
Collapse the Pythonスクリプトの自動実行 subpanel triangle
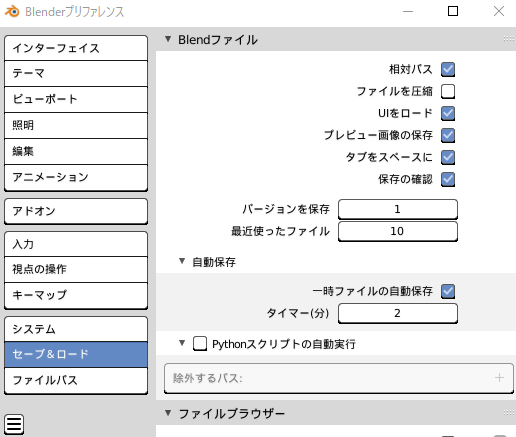182,343
